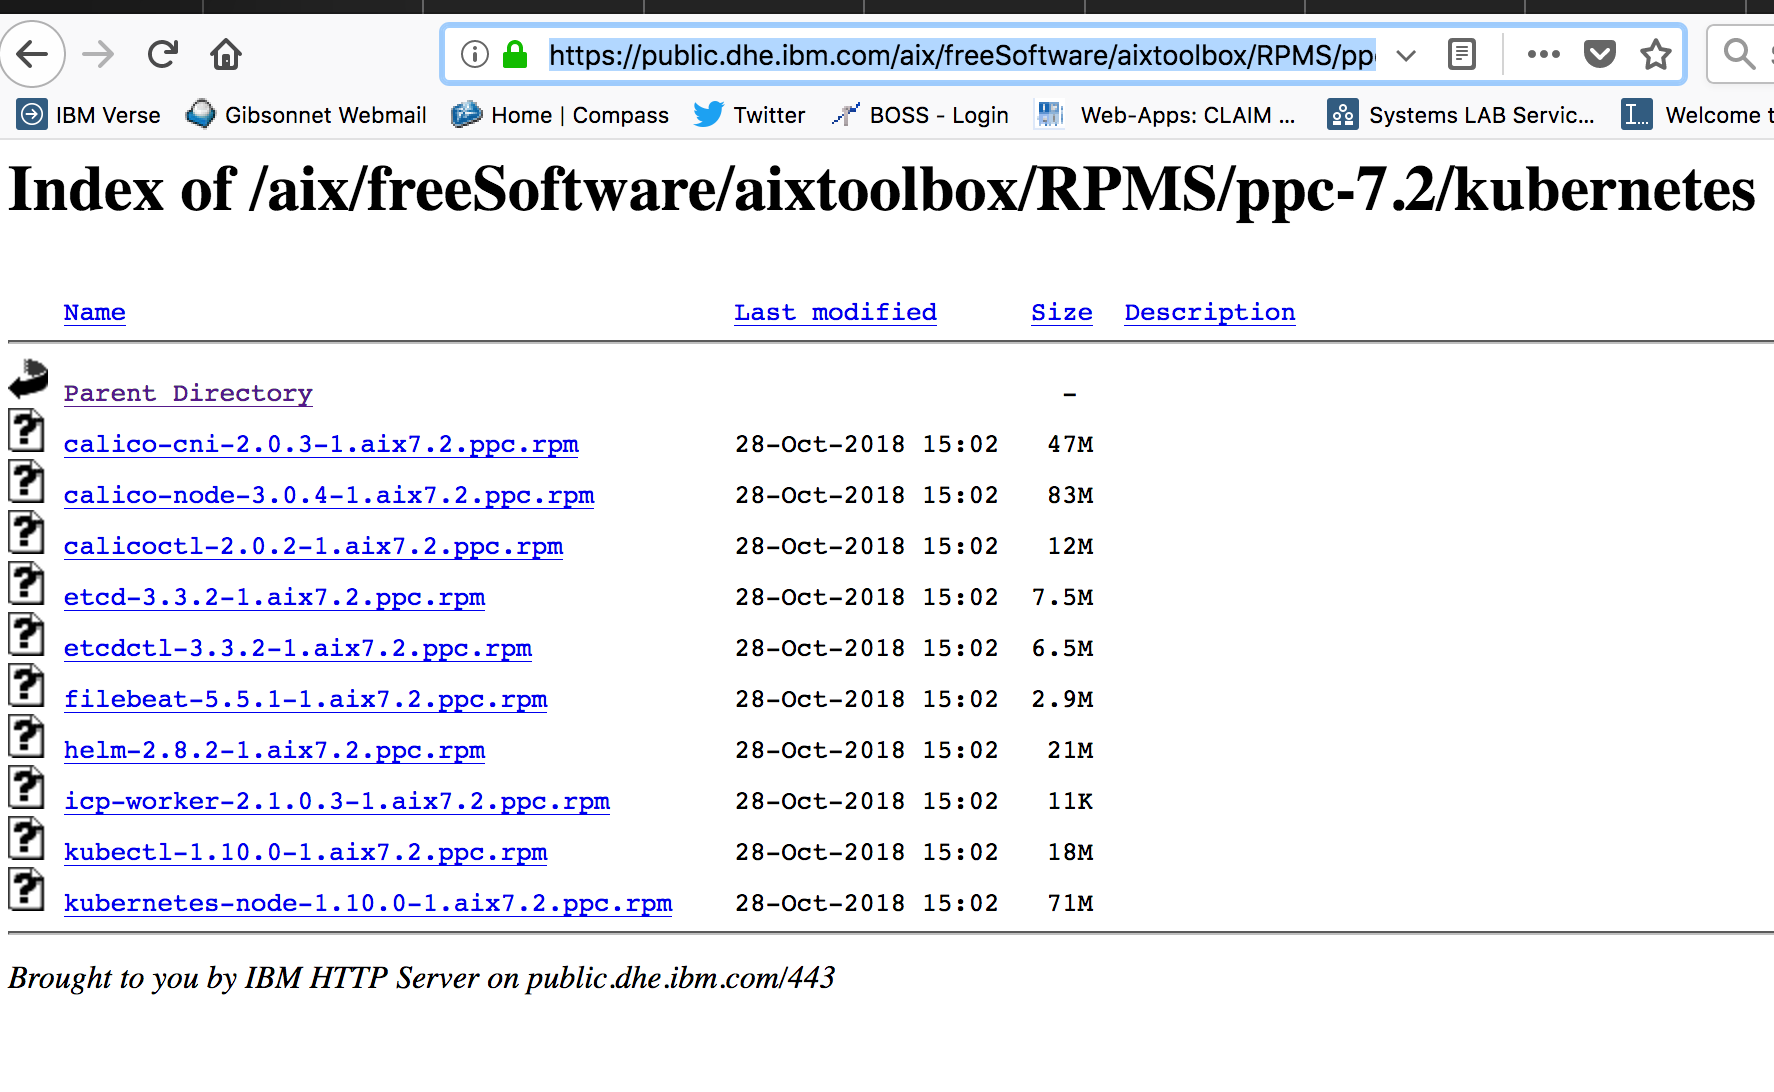Download etcd-3.3.2-1.aix7.2.ppc.rpm

pyautogui.click(x=274, y=597)
